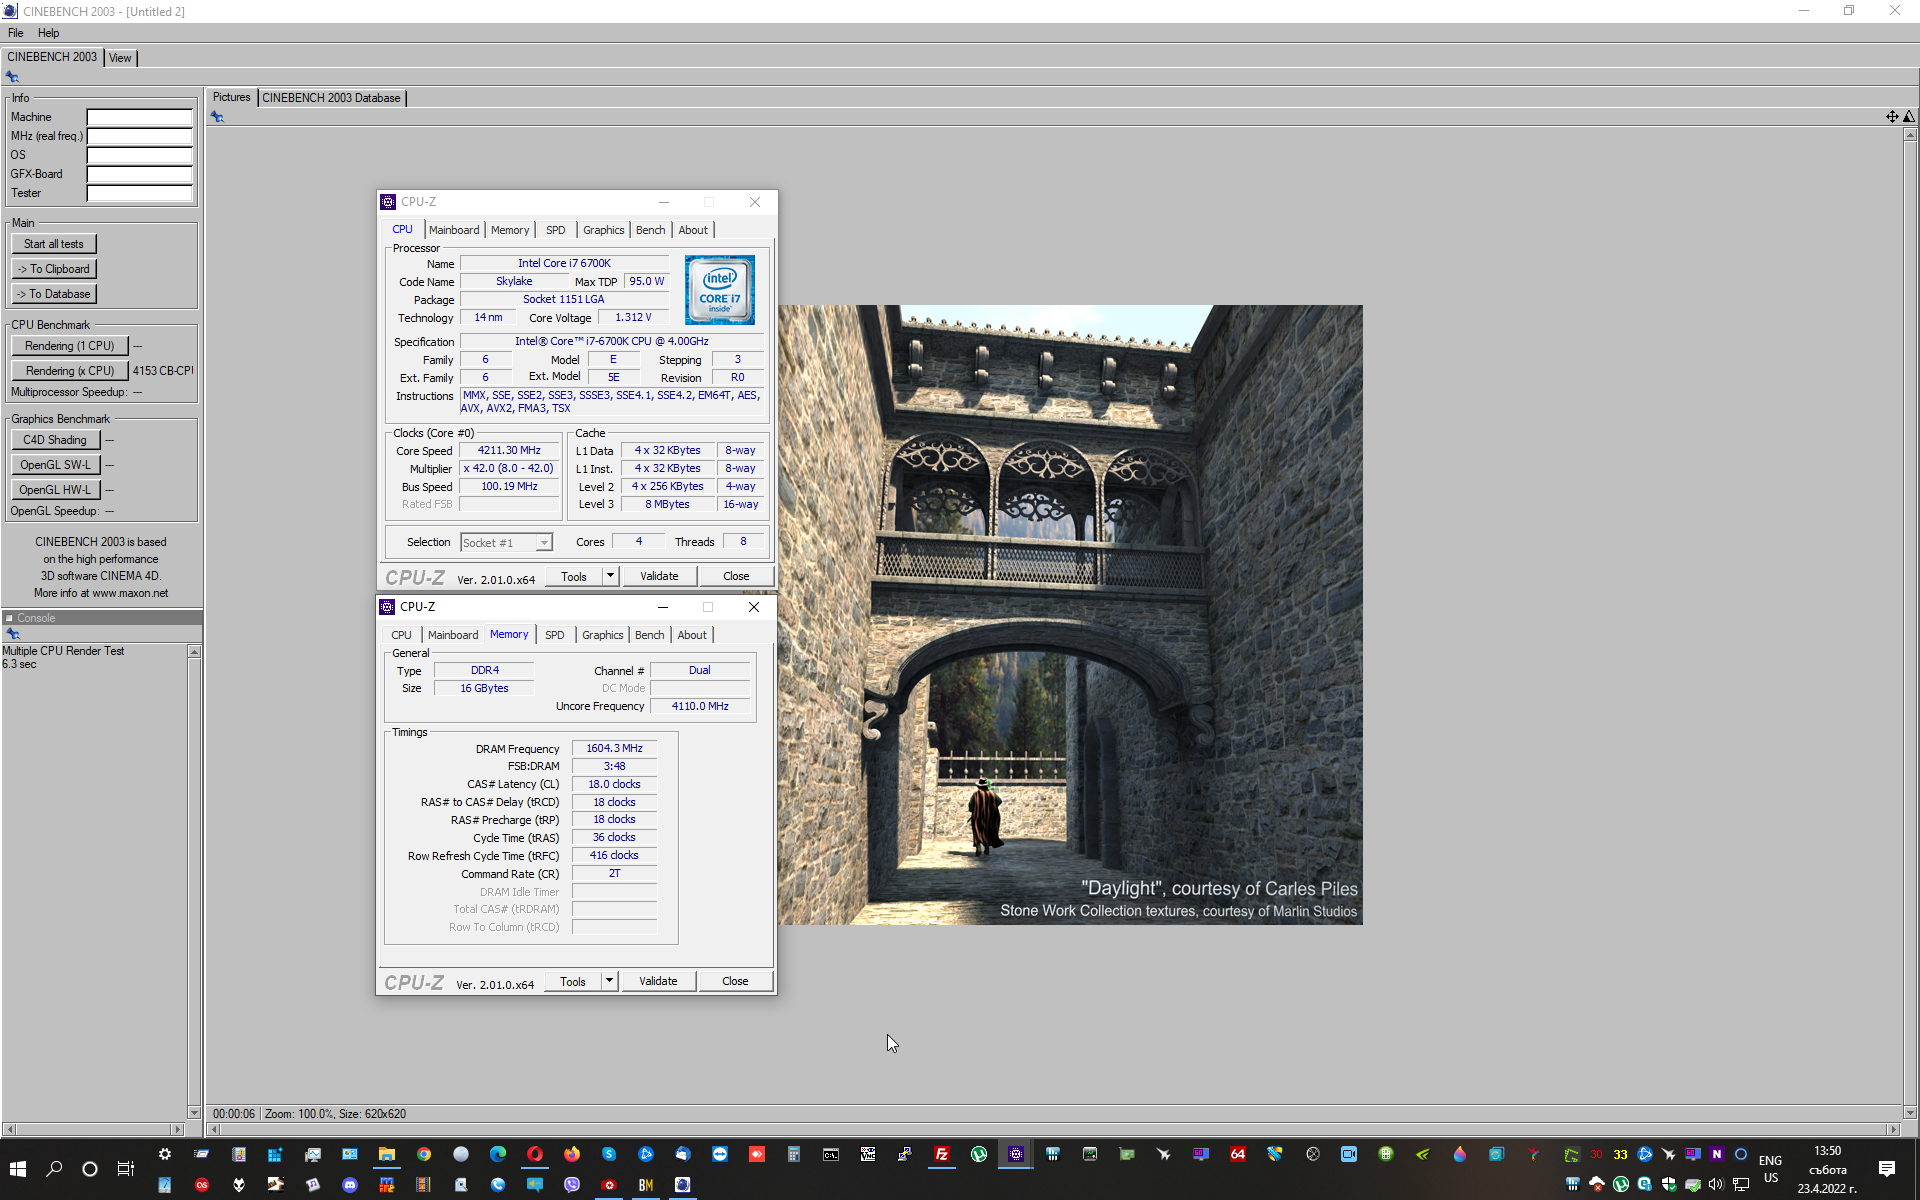Select the Pictures tab
1920x1200 pixels.
pyautogui.click(x=232, y=97)
